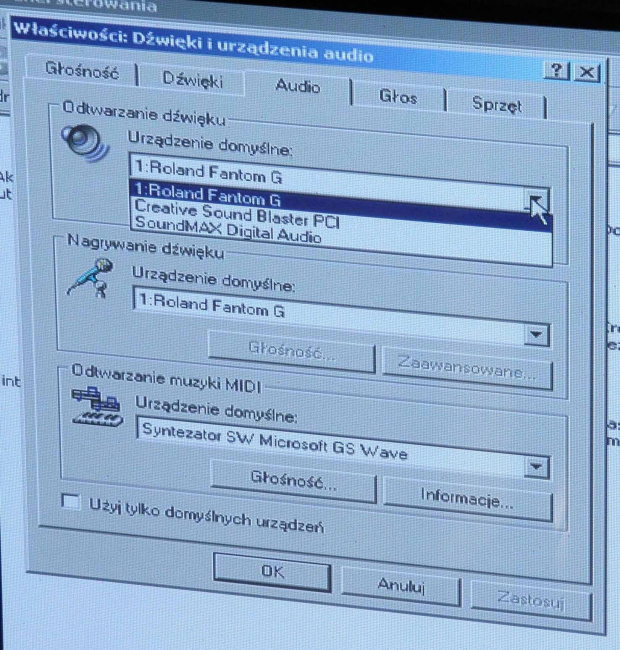The width and height of the screenshot is (620, 650).
Task: Click the Zaawansowane button
Action: coord(467,368)
